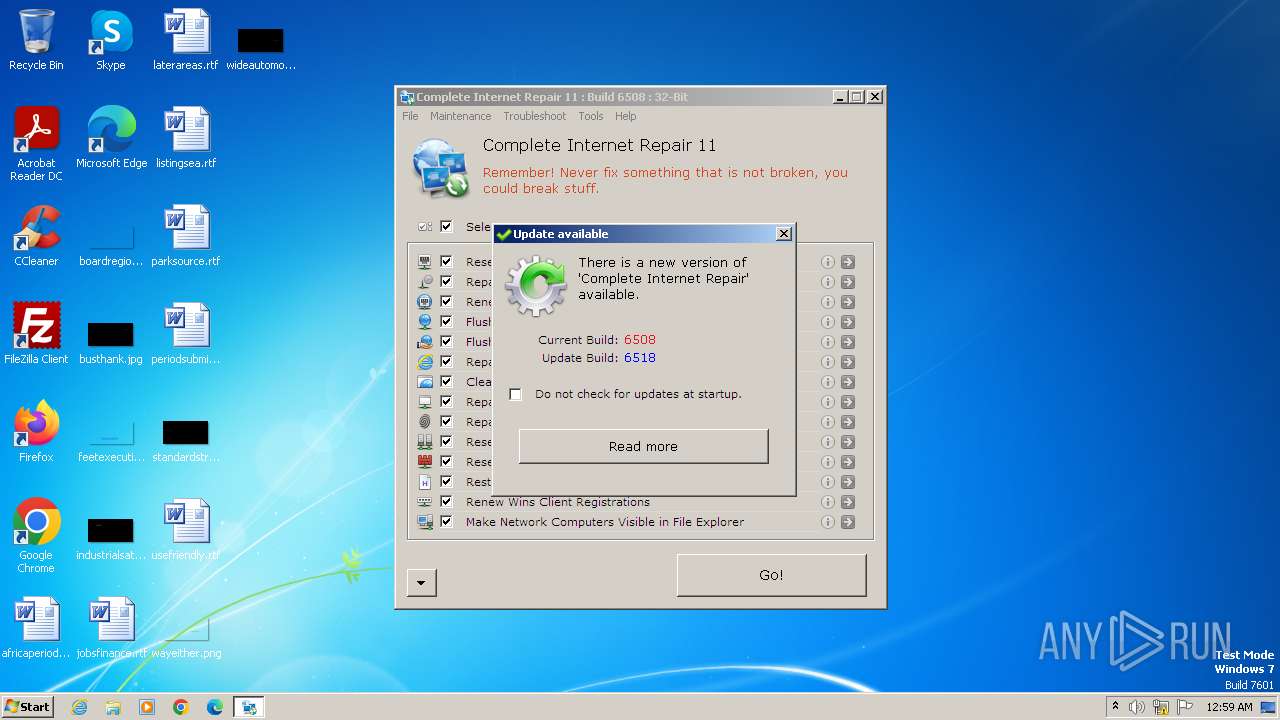This screenshot has width=1280, height=720.
Task: Toggle the checkbox in the 'Rest' row
Action: (446, 482)
